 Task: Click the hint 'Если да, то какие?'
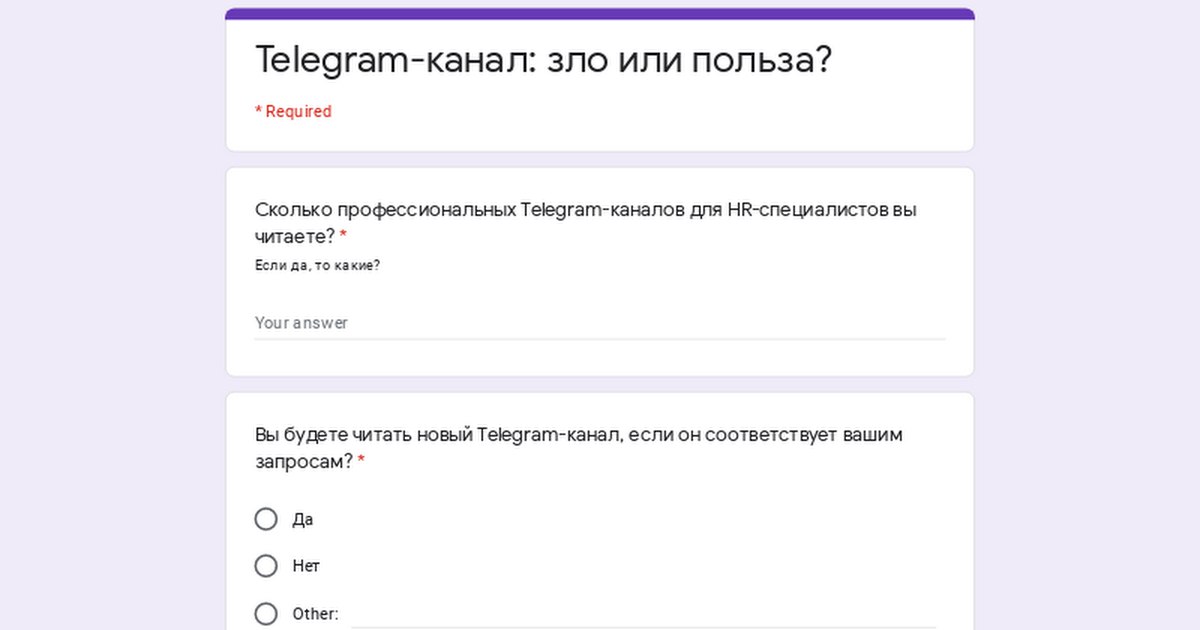click(x=317, y=265)
